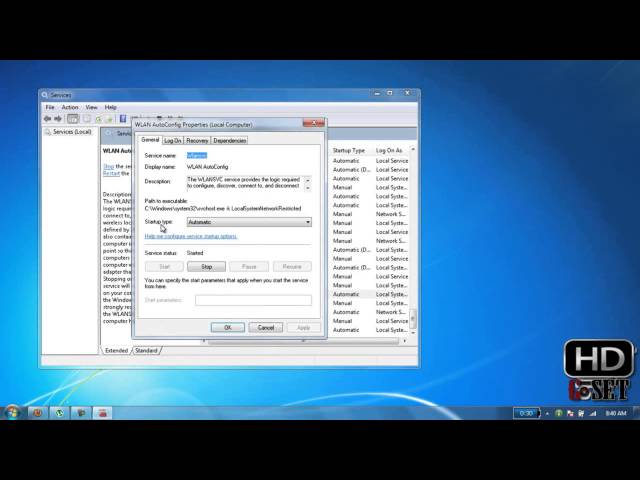The image size is (640, 480).
Task: Click the greyed Pause button in dialog
Action: (249, 267)
